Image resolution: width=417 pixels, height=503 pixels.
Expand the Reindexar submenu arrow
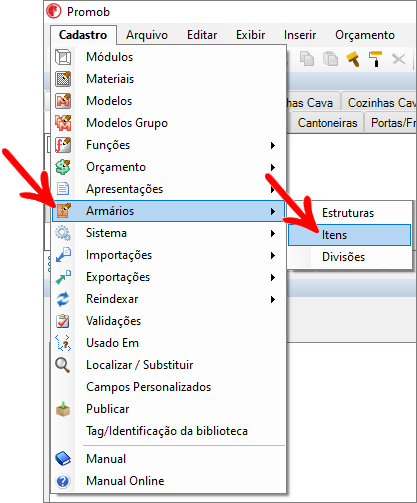click(x=273, y=299)
